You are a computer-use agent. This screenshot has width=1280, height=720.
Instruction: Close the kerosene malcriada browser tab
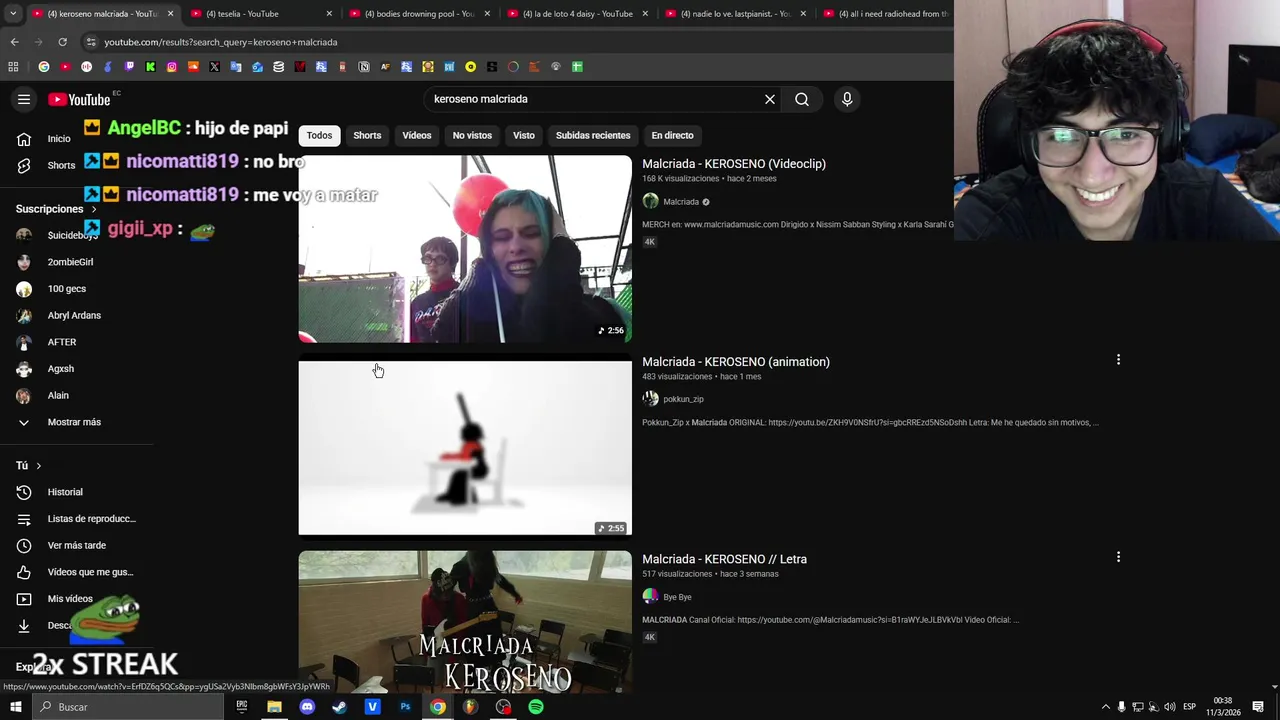coord(170,14)
